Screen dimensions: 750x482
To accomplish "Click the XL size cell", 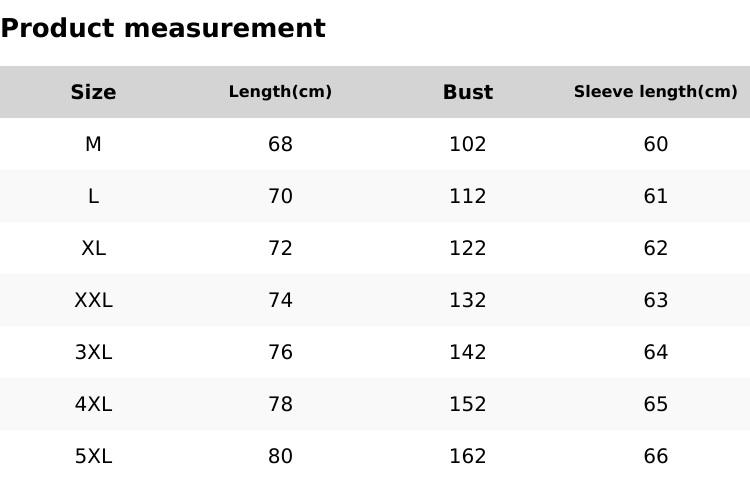I will click(93, 248).
